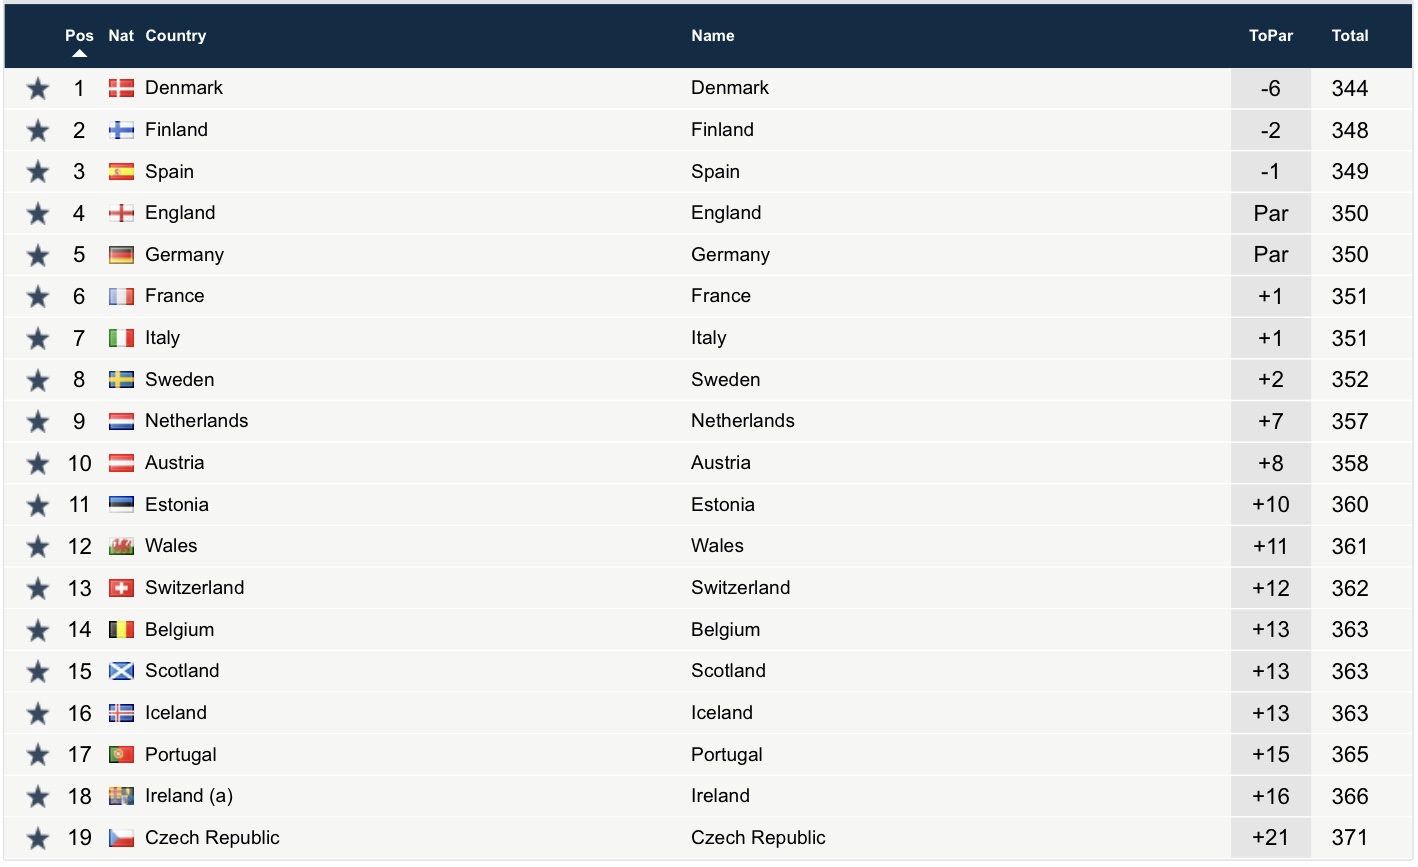Click the sort arrow under Pos
Viewport: 1418px width, 867px height.
point(79,53)
